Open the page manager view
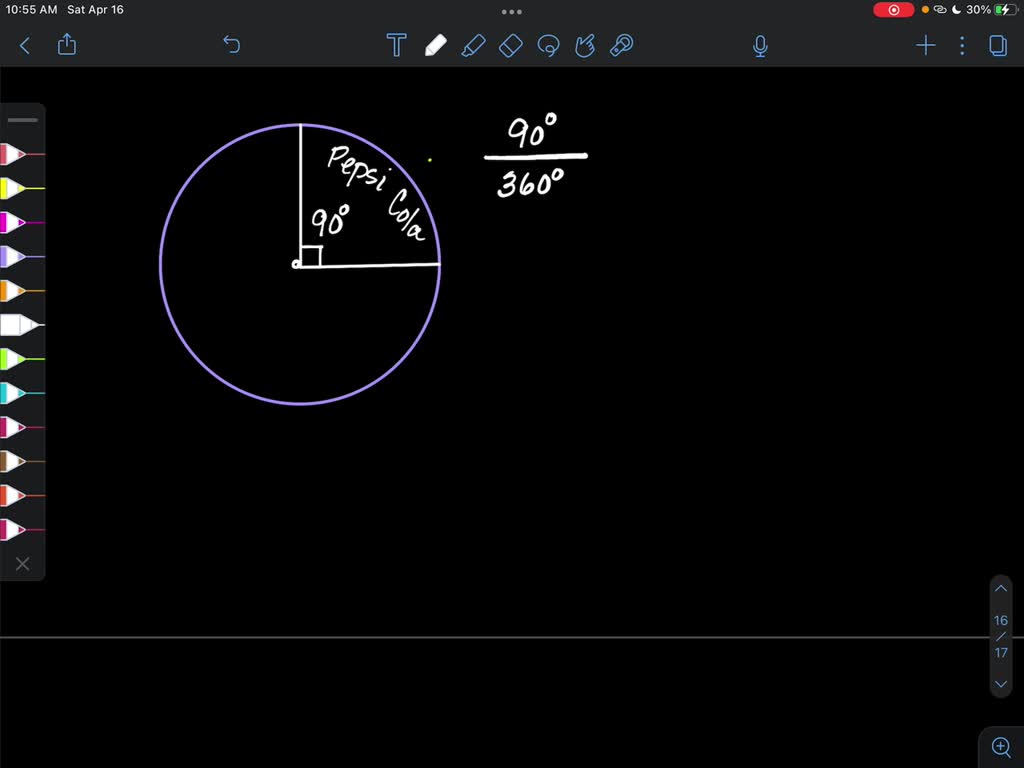This screenshot has width=1024, height=768. pyautogui.click(x=998, y=45)
